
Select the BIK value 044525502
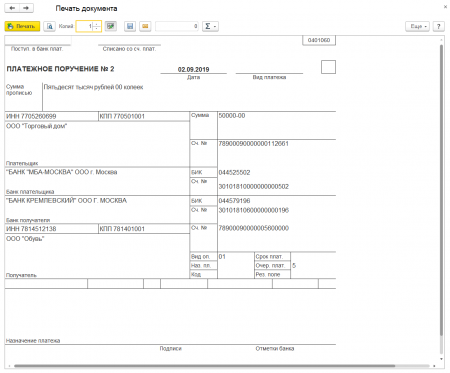(234, 173)
